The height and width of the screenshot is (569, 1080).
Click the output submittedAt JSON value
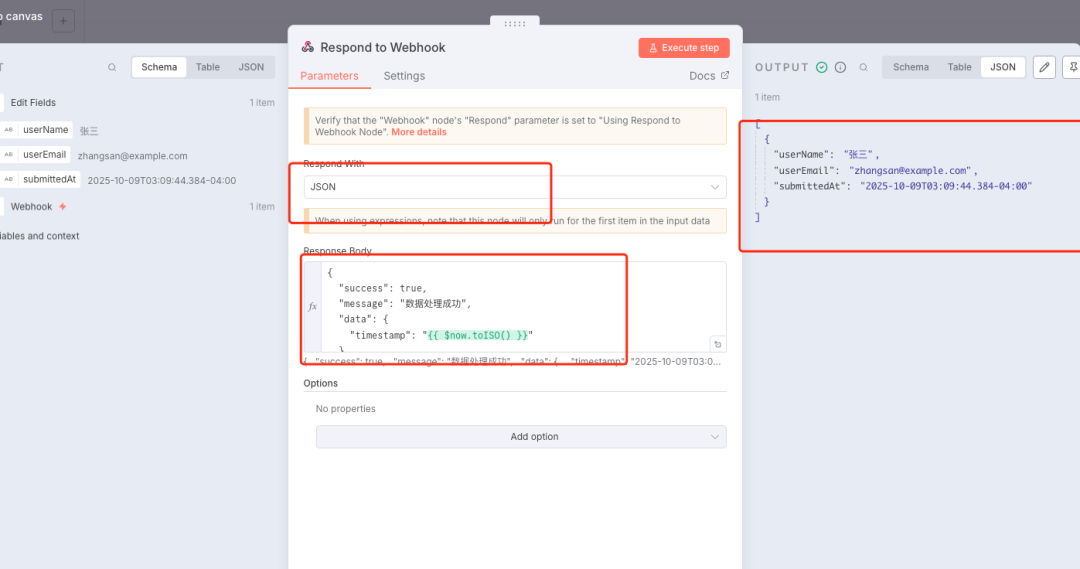coord(946,186)
